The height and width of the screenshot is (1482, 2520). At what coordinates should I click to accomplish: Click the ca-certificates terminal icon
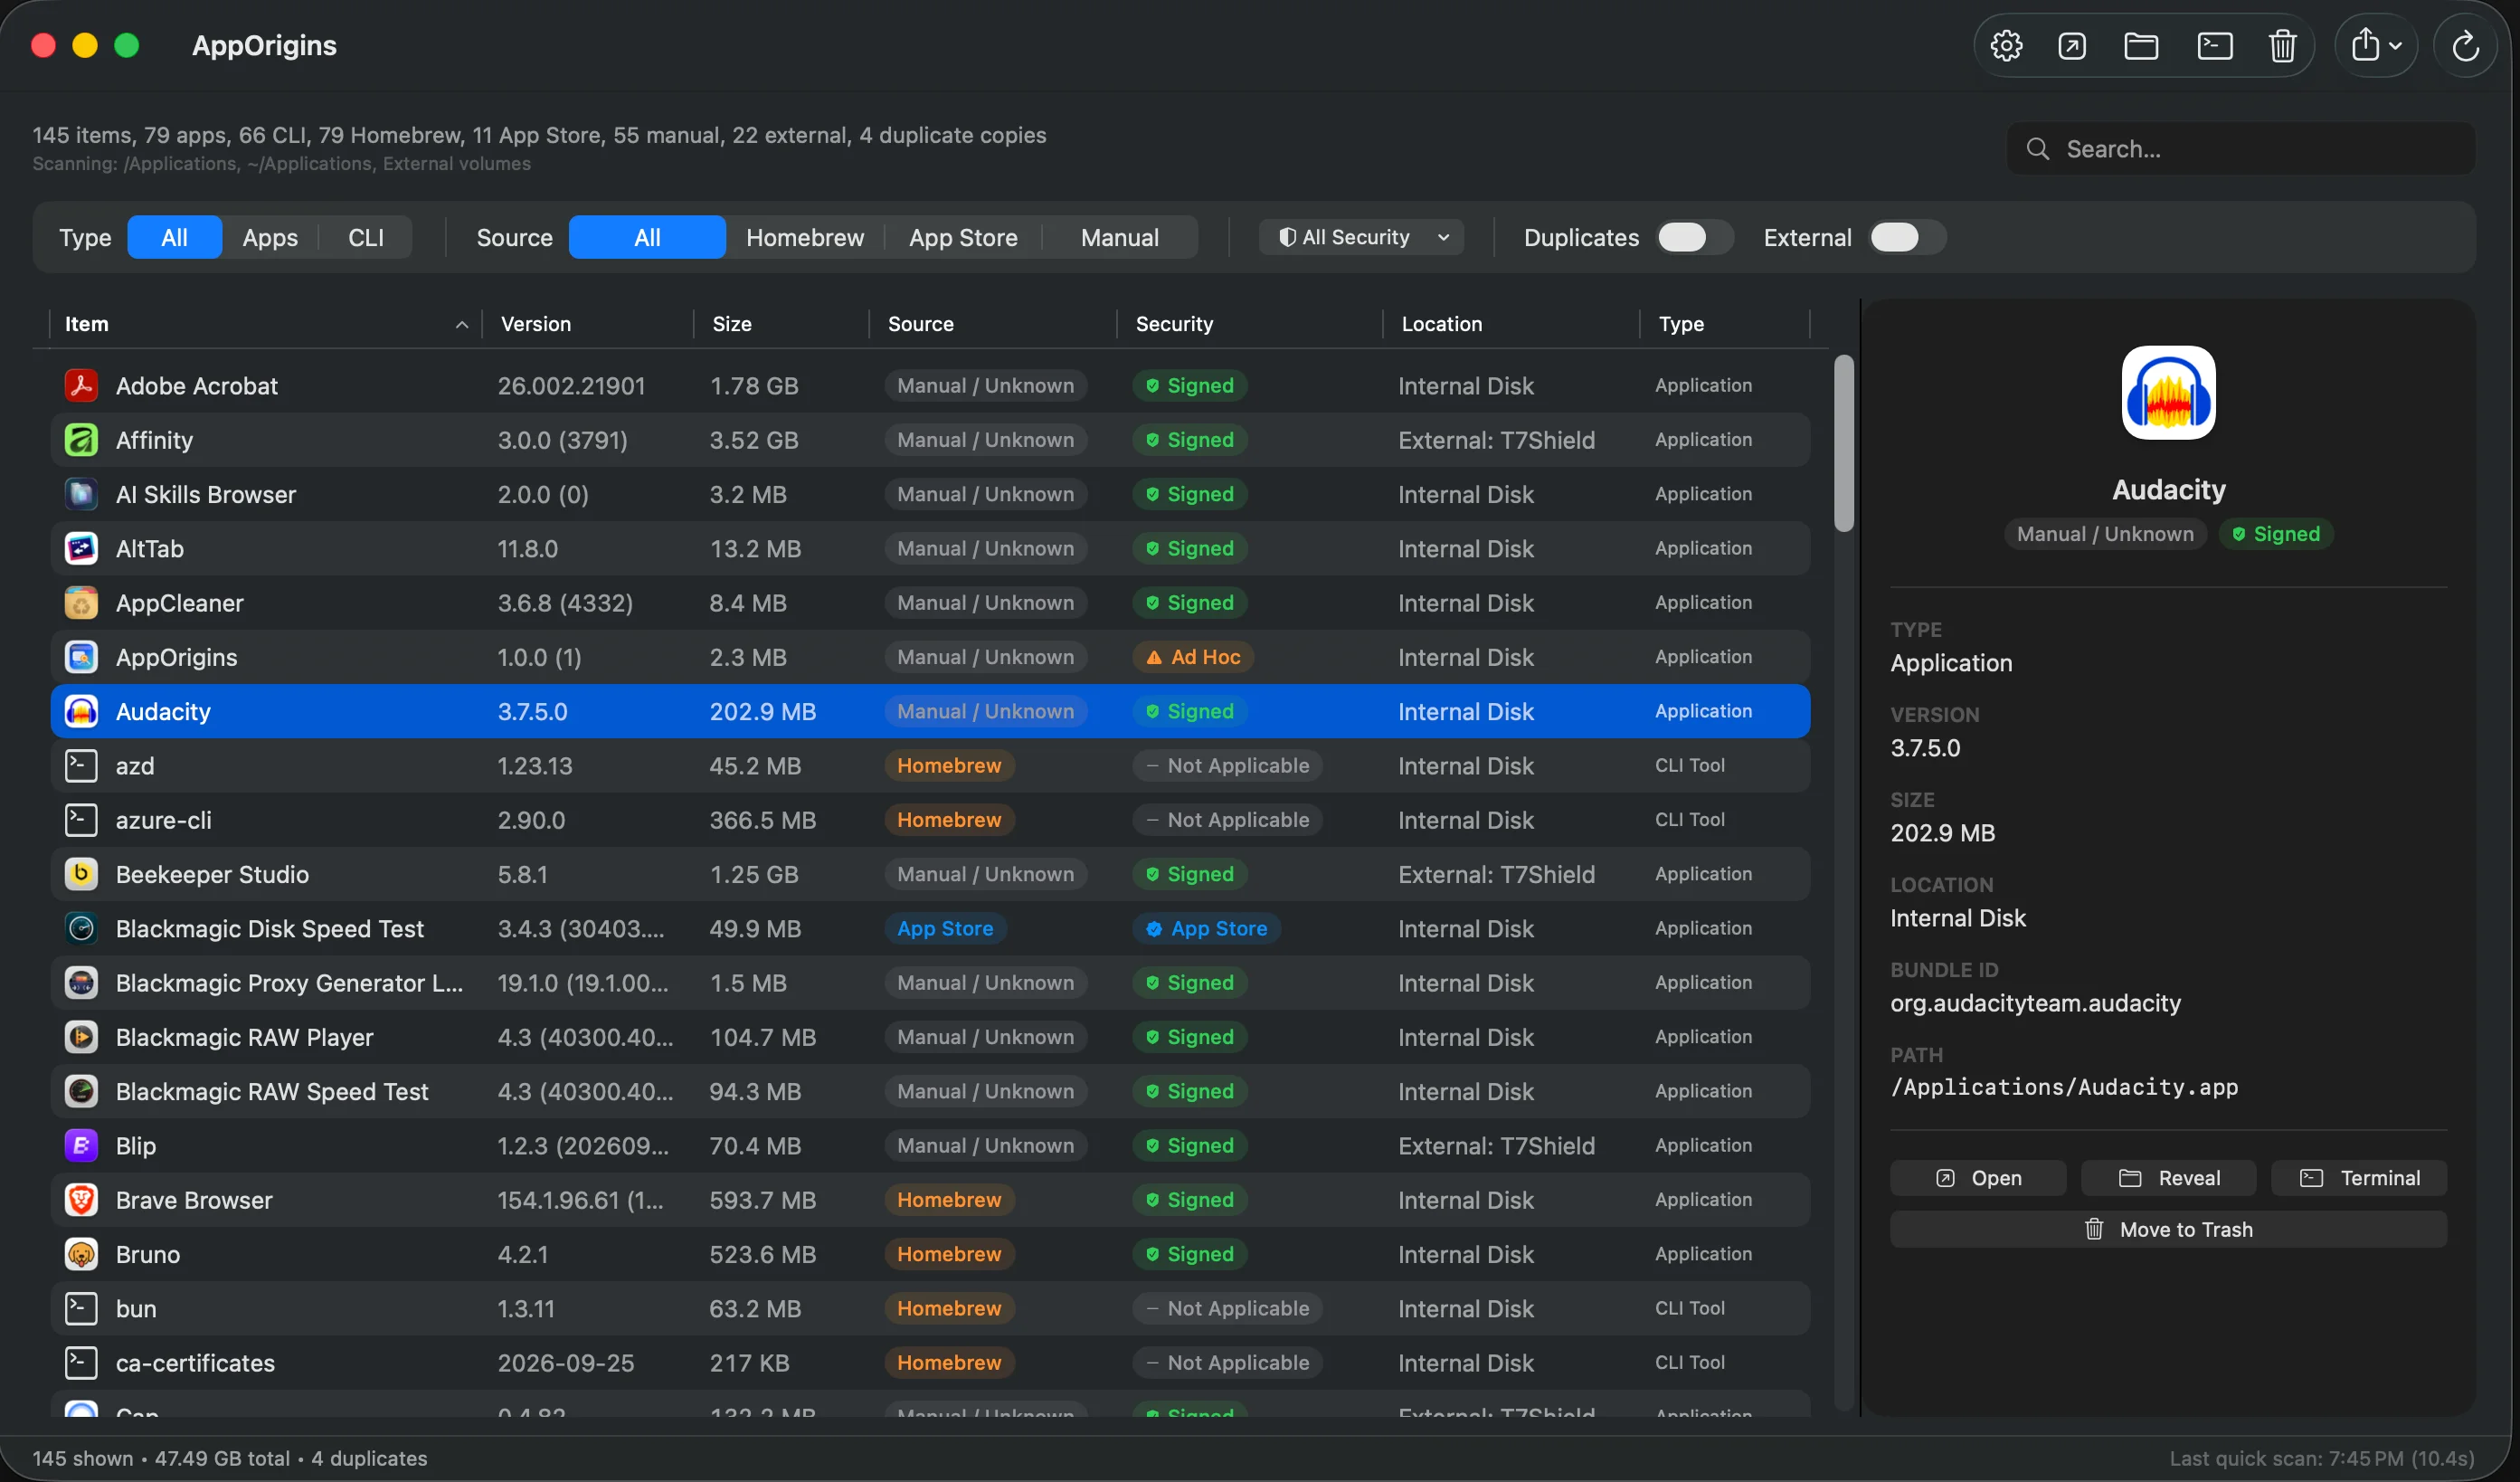(x=81, y=1363)
